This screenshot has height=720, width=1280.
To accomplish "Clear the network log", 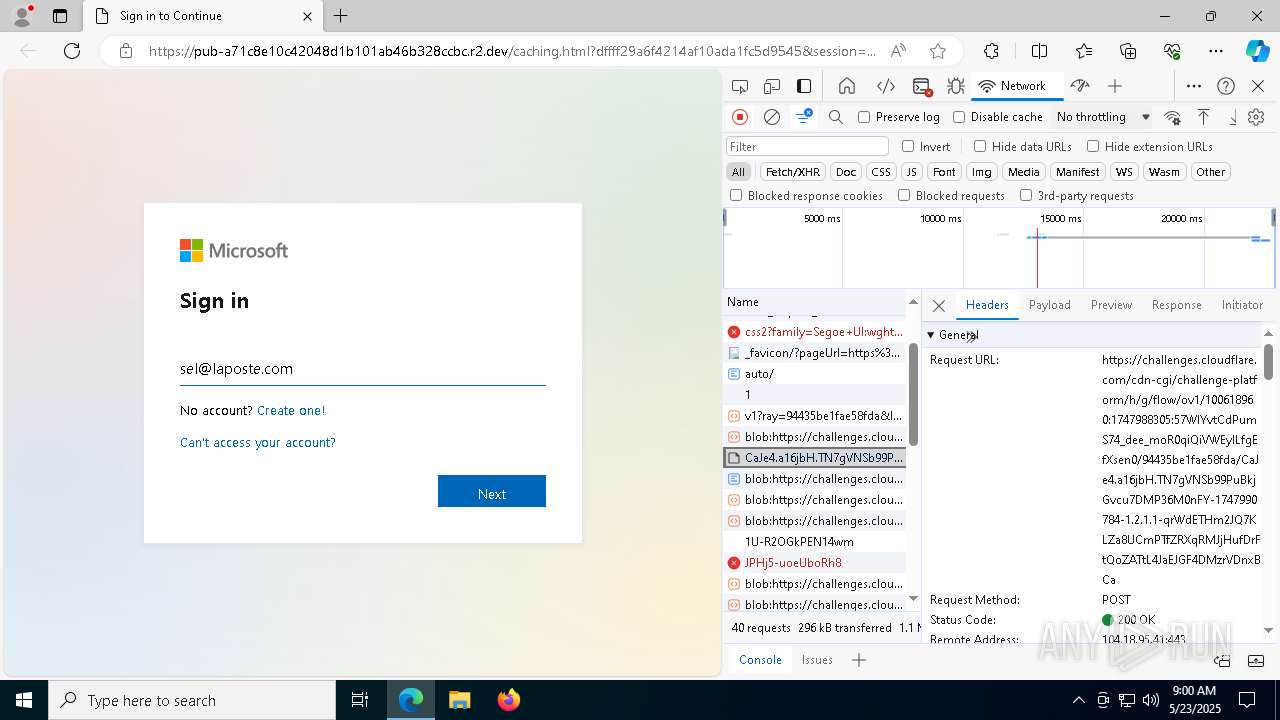I will tap(772, 117).
